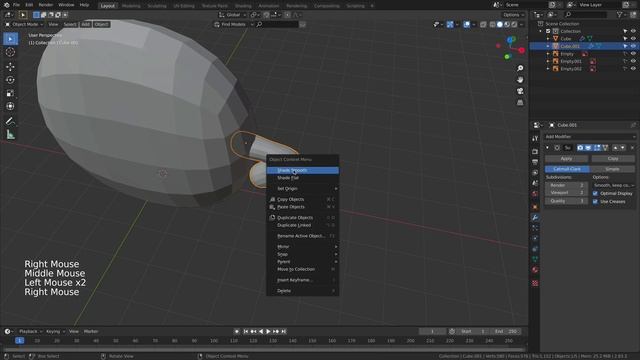
Task: Click Delete in context menu
Action: (x=302, y=291)
